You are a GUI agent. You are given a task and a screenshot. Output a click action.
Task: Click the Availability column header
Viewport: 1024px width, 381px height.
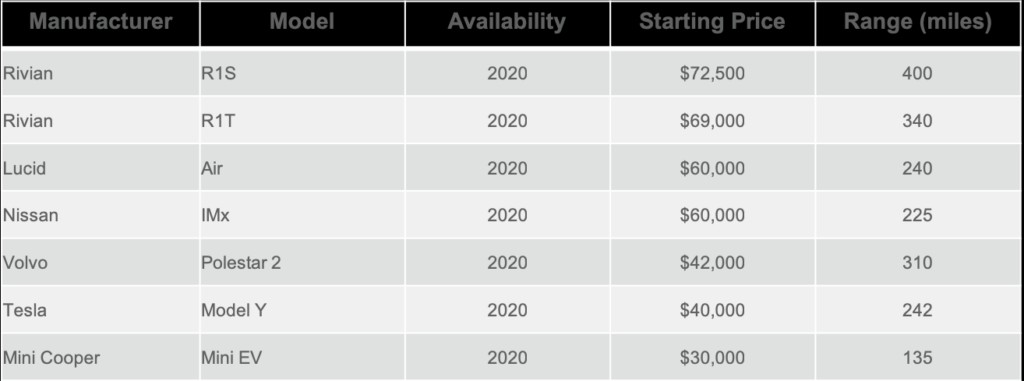pos(507,24)
